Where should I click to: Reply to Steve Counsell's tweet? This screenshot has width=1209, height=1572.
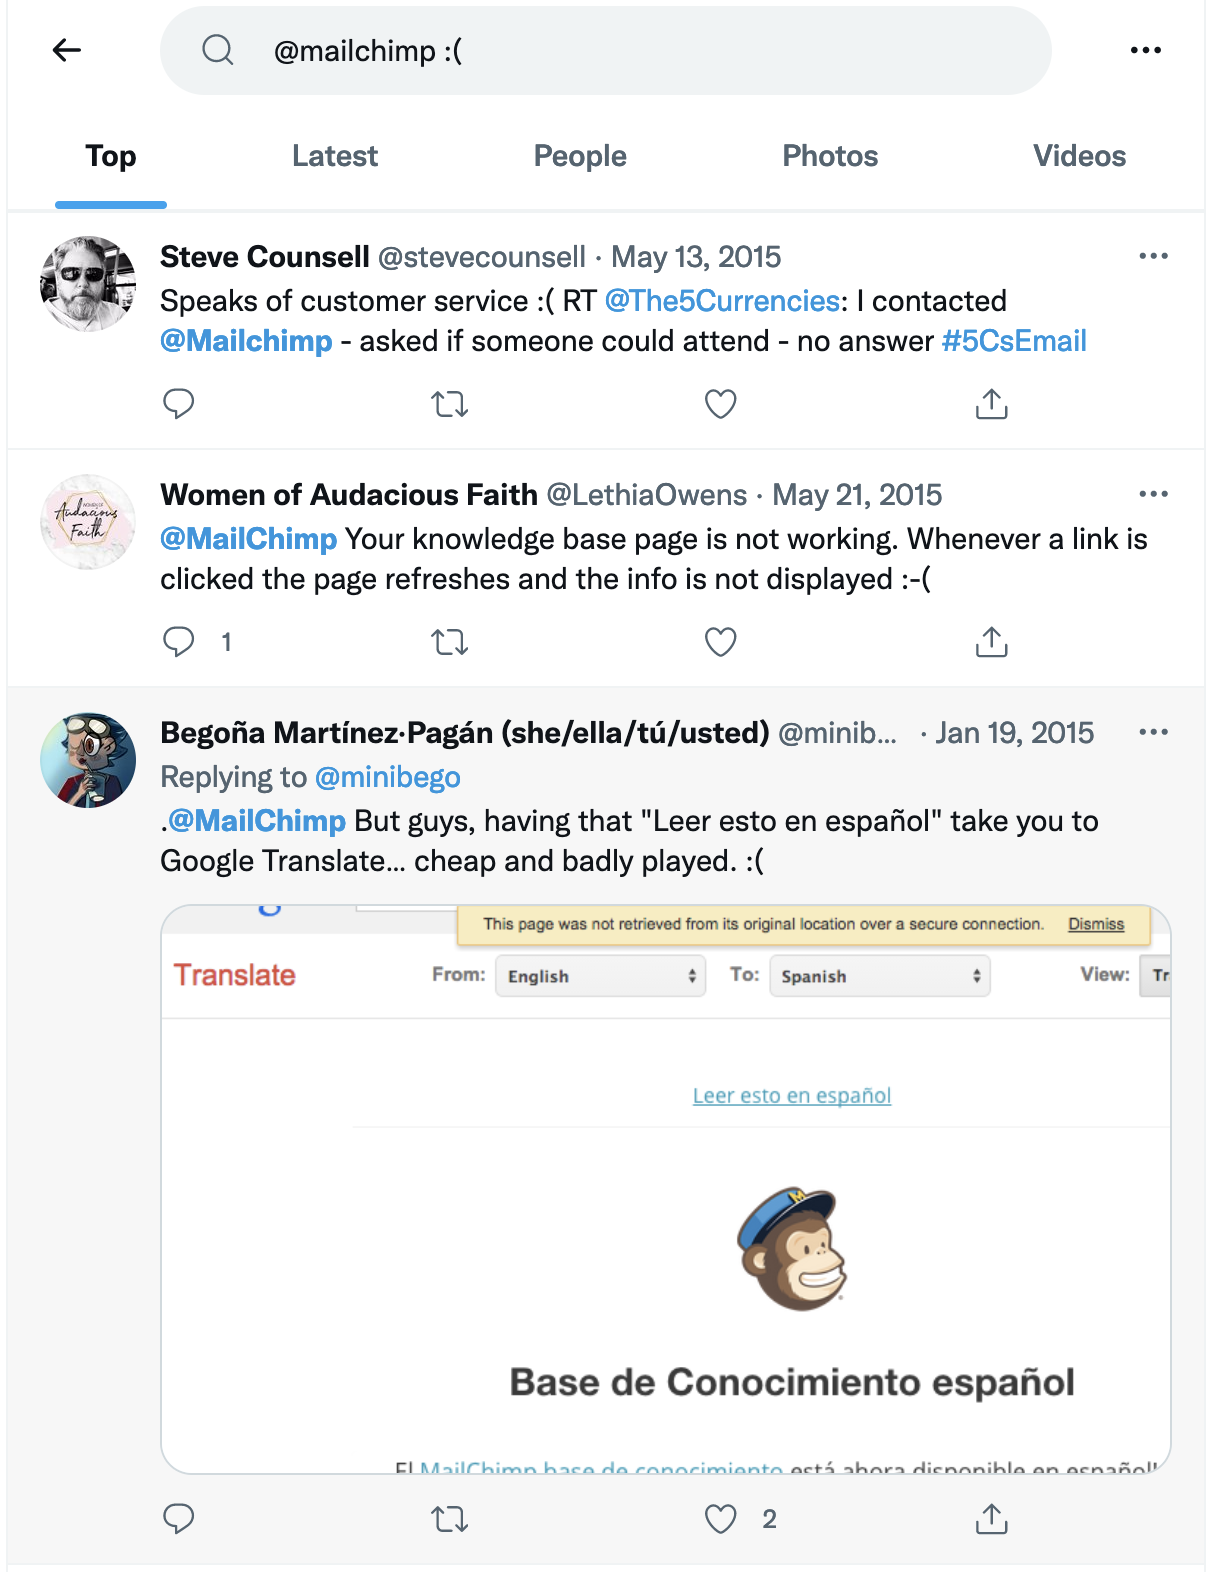coord(178,404)
